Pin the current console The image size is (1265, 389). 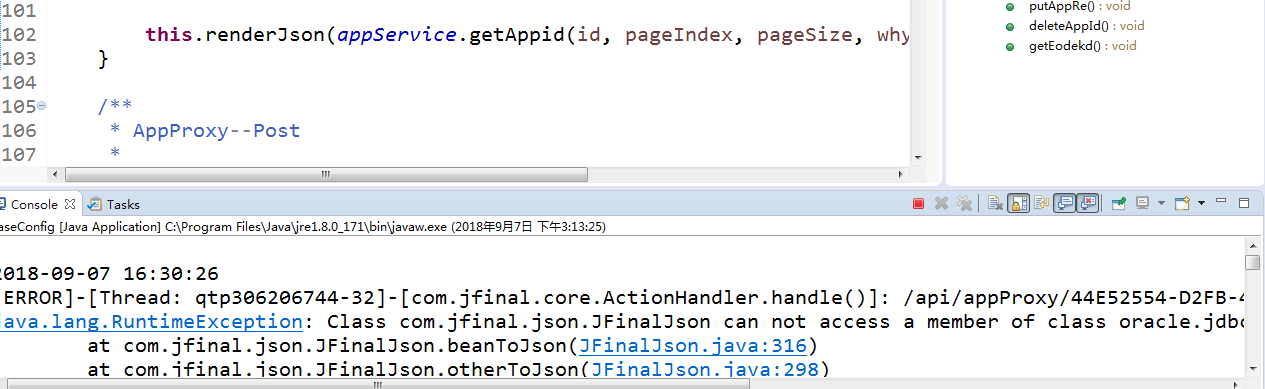(1119, 204)
